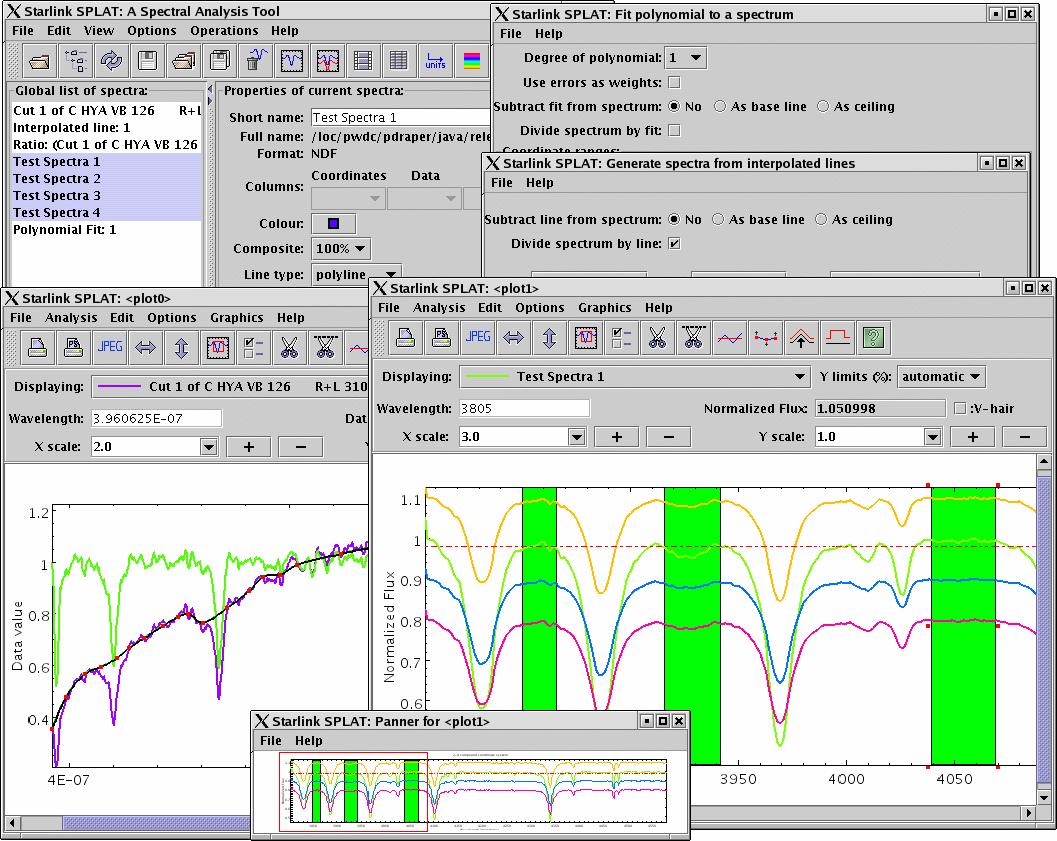The image size is (1057, 841).
Task: Click the print icon in plot1 toolbar
Action: [x=405, y=337]
